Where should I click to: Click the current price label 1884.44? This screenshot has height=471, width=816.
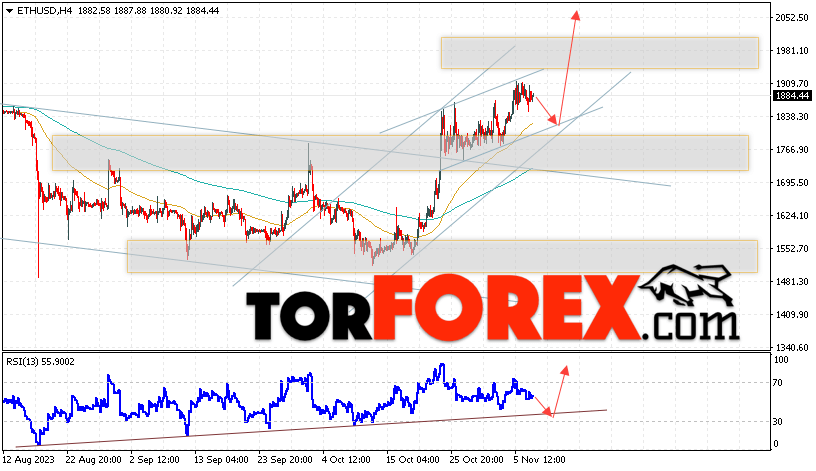(792, 95)
